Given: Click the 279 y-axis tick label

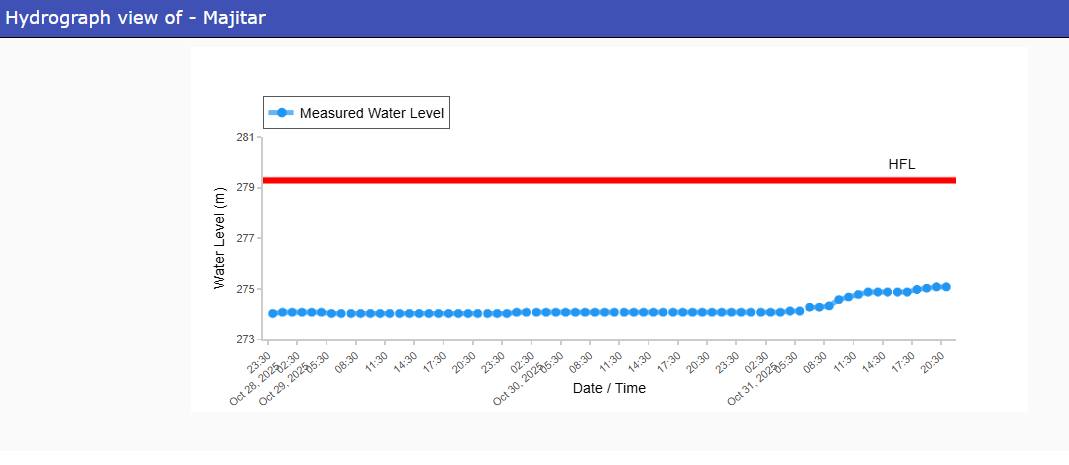Looking at the screenshot, I should (247, 188).
